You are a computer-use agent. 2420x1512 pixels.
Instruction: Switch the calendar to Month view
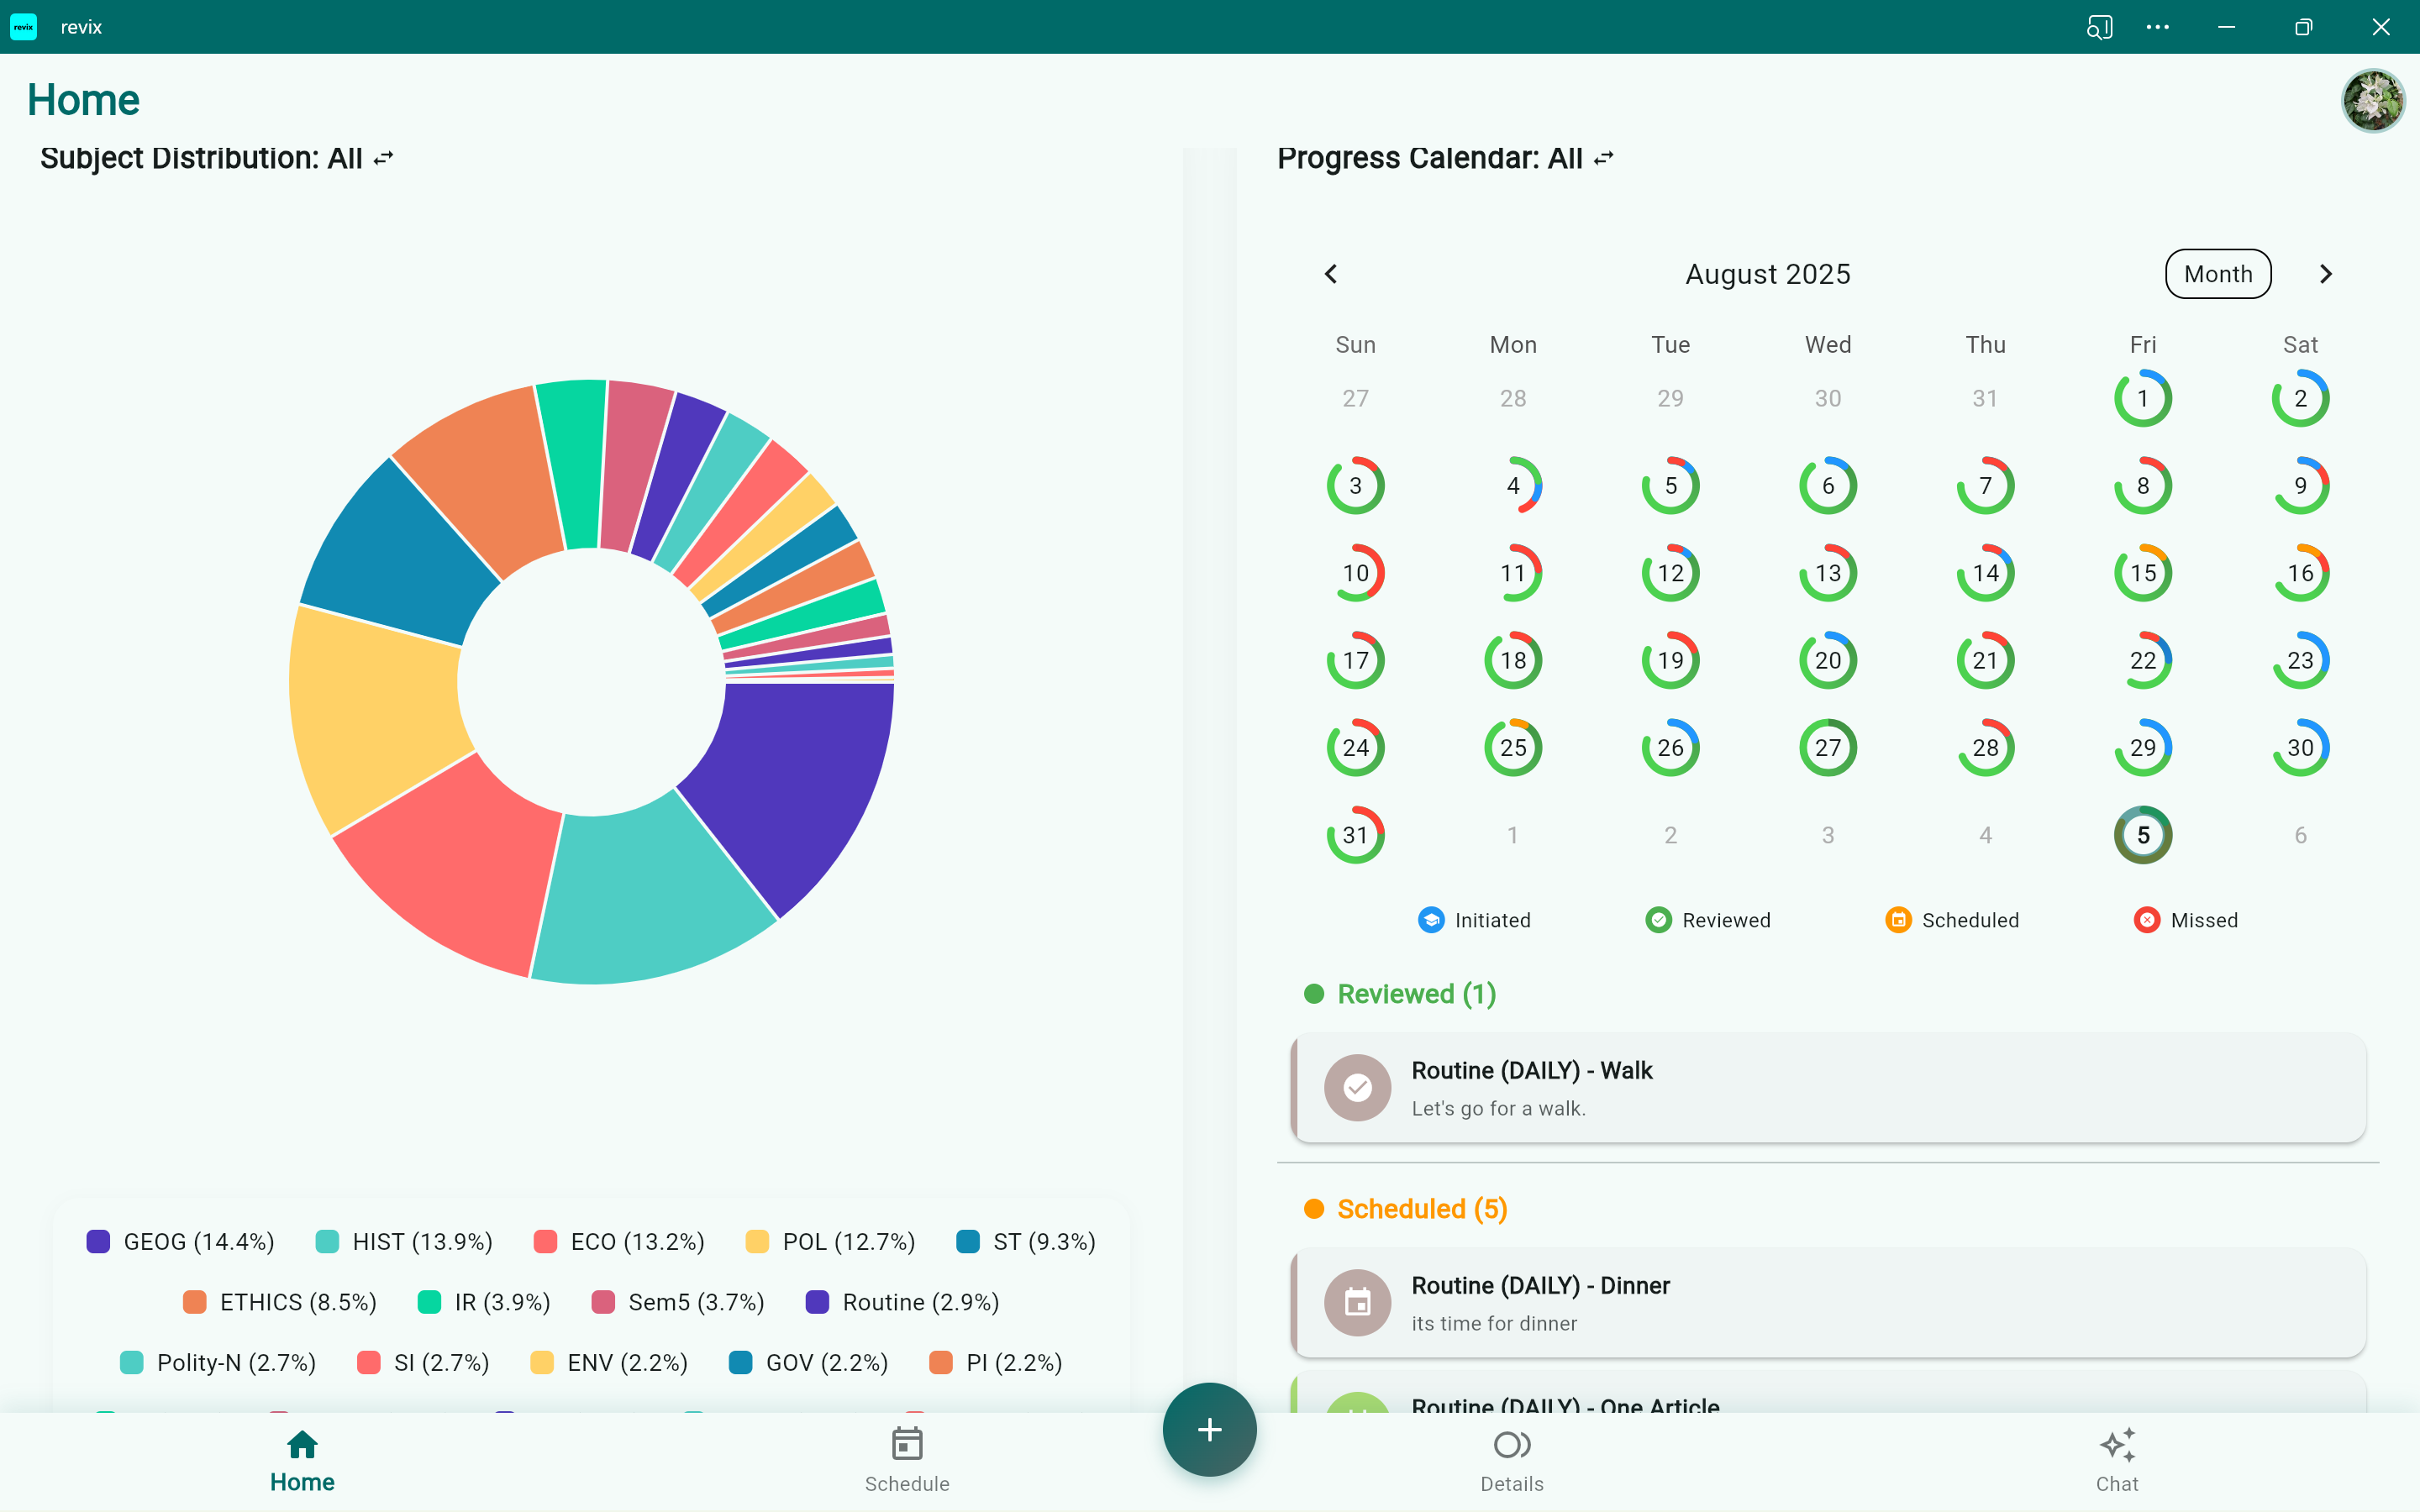pyautogui.click(x=2217, y=273)
